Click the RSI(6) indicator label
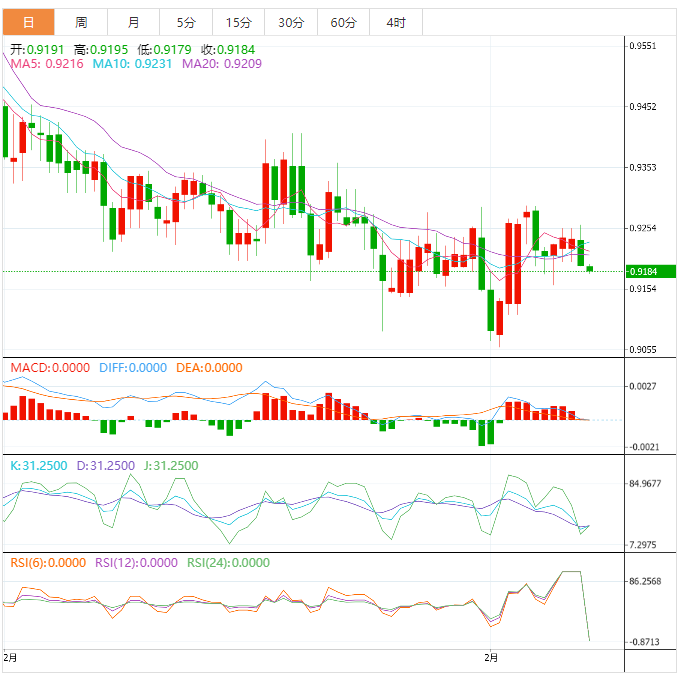 pos(48,563)
